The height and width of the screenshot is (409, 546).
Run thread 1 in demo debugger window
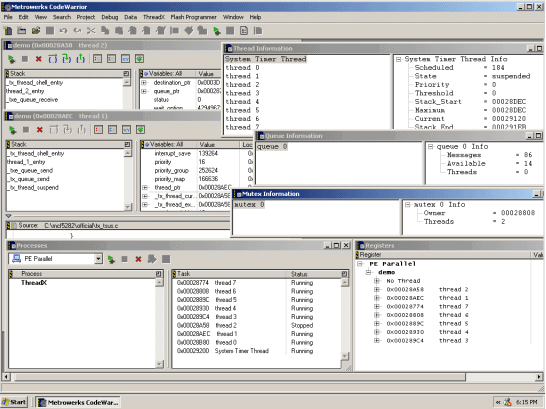(13, 130)
